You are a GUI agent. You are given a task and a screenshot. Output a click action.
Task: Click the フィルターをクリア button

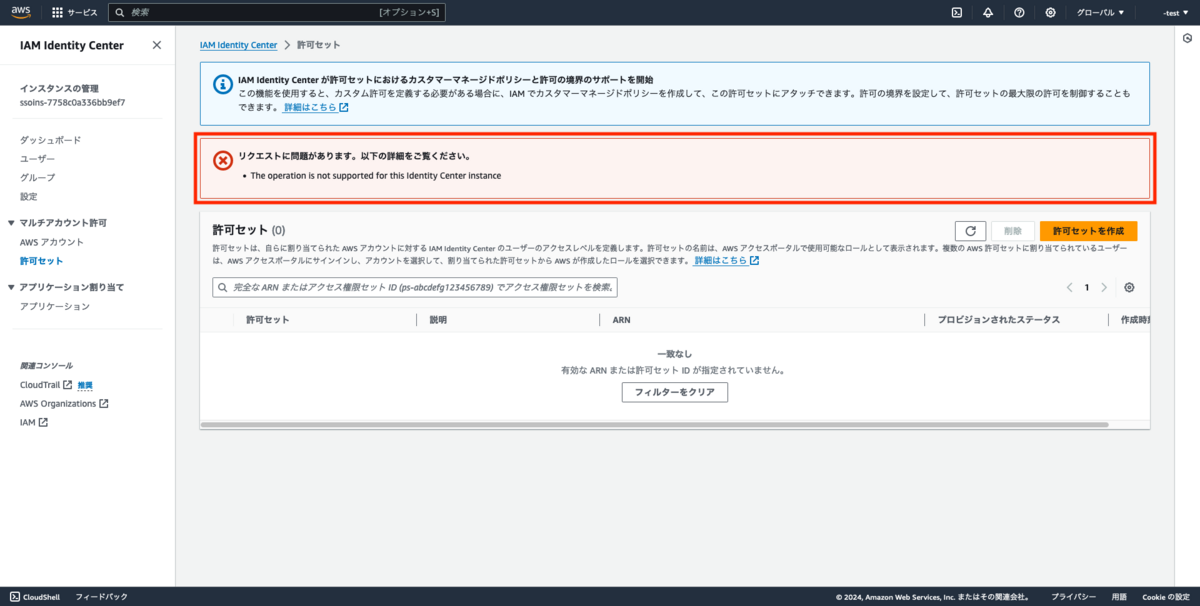point(675,392)
